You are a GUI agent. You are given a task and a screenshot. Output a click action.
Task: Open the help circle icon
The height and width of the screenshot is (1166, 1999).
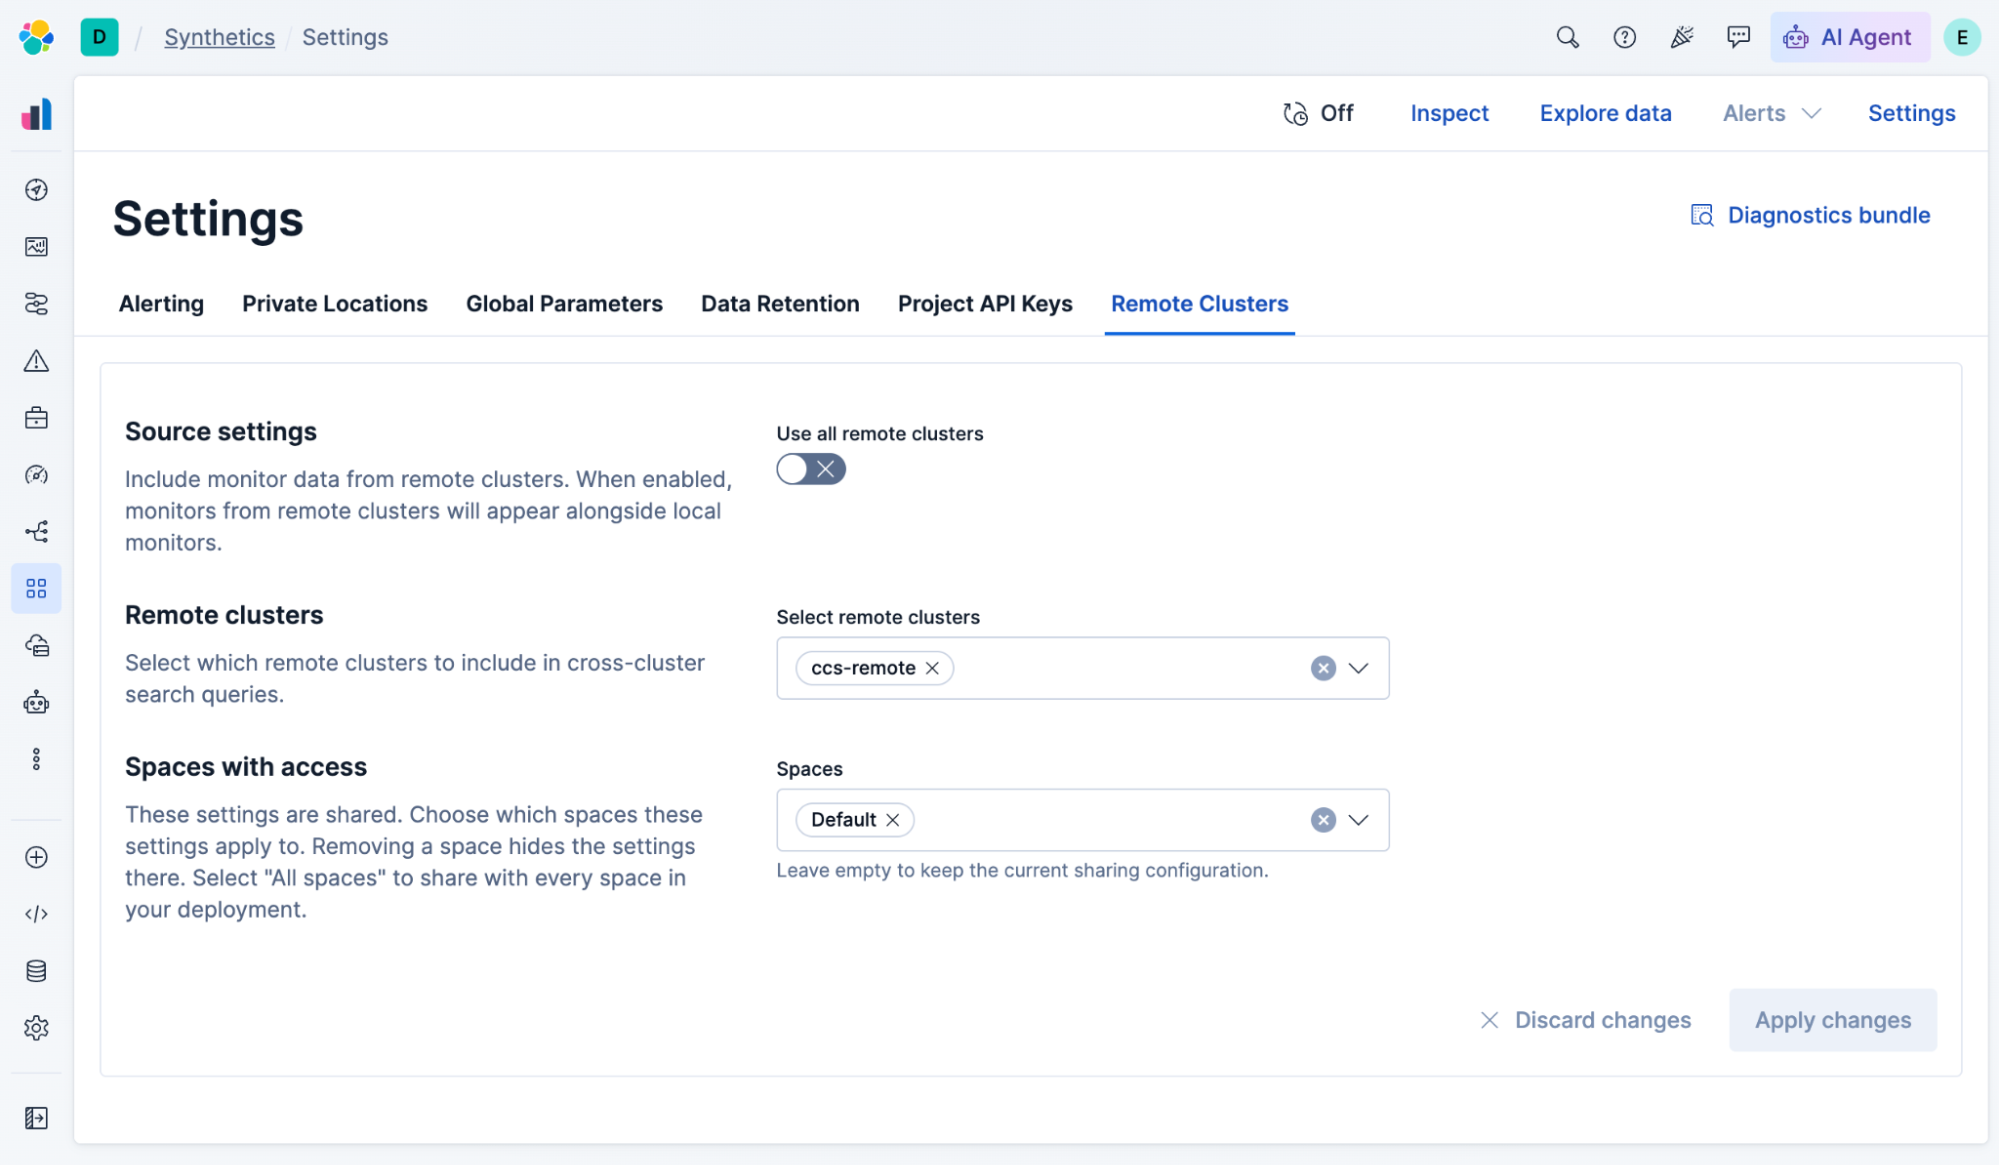click(1624, 37)
